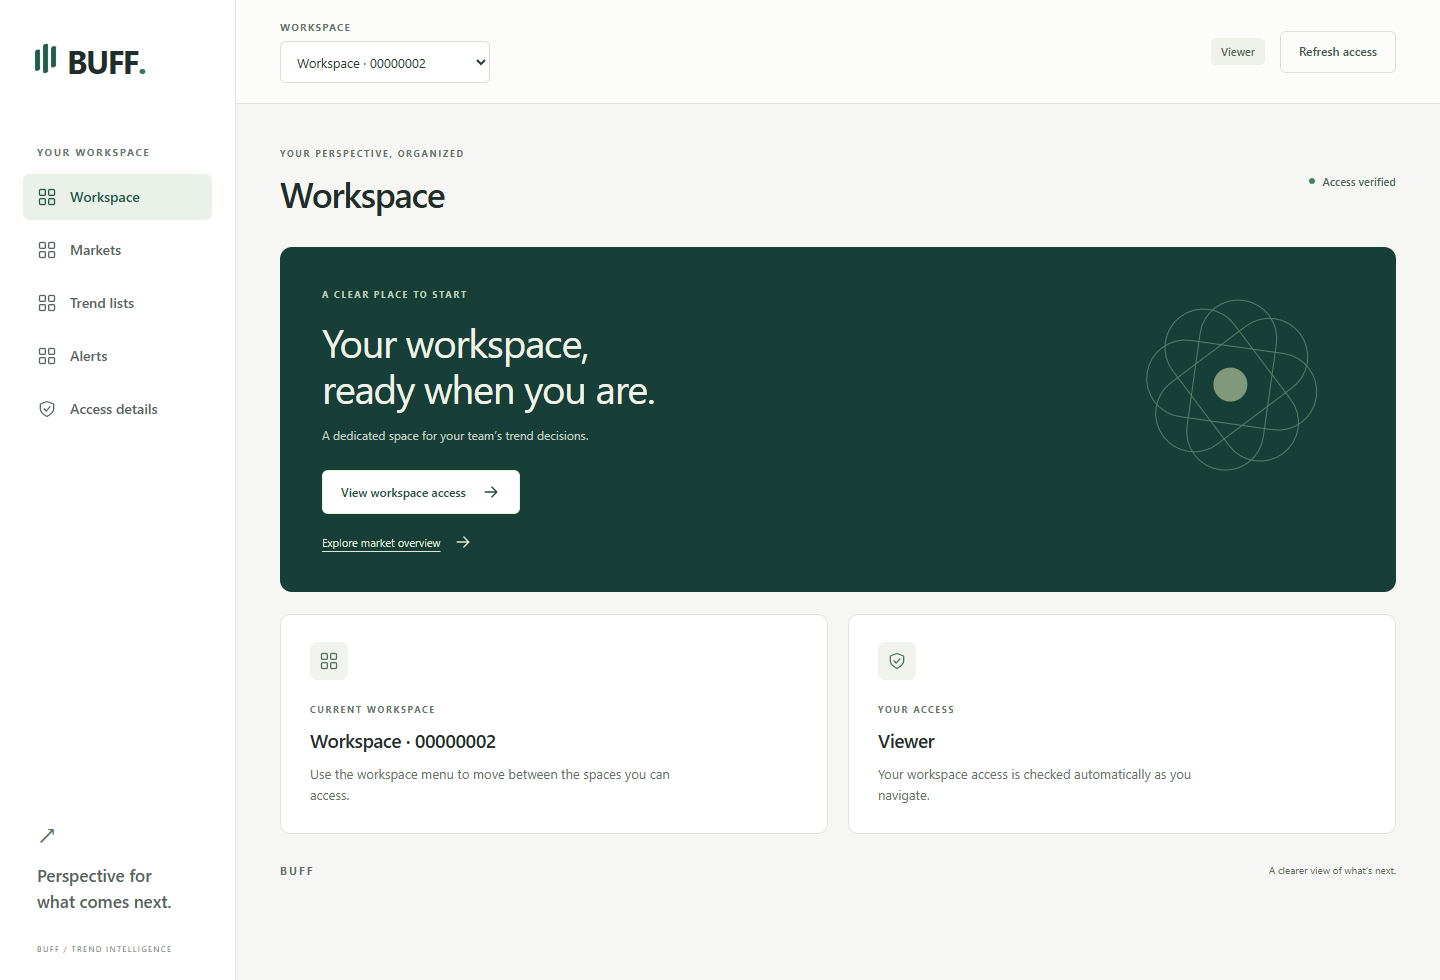
Task: Click the YOUR PERSPECTIVE, ORGANIZED label
Action: point(372,154)
